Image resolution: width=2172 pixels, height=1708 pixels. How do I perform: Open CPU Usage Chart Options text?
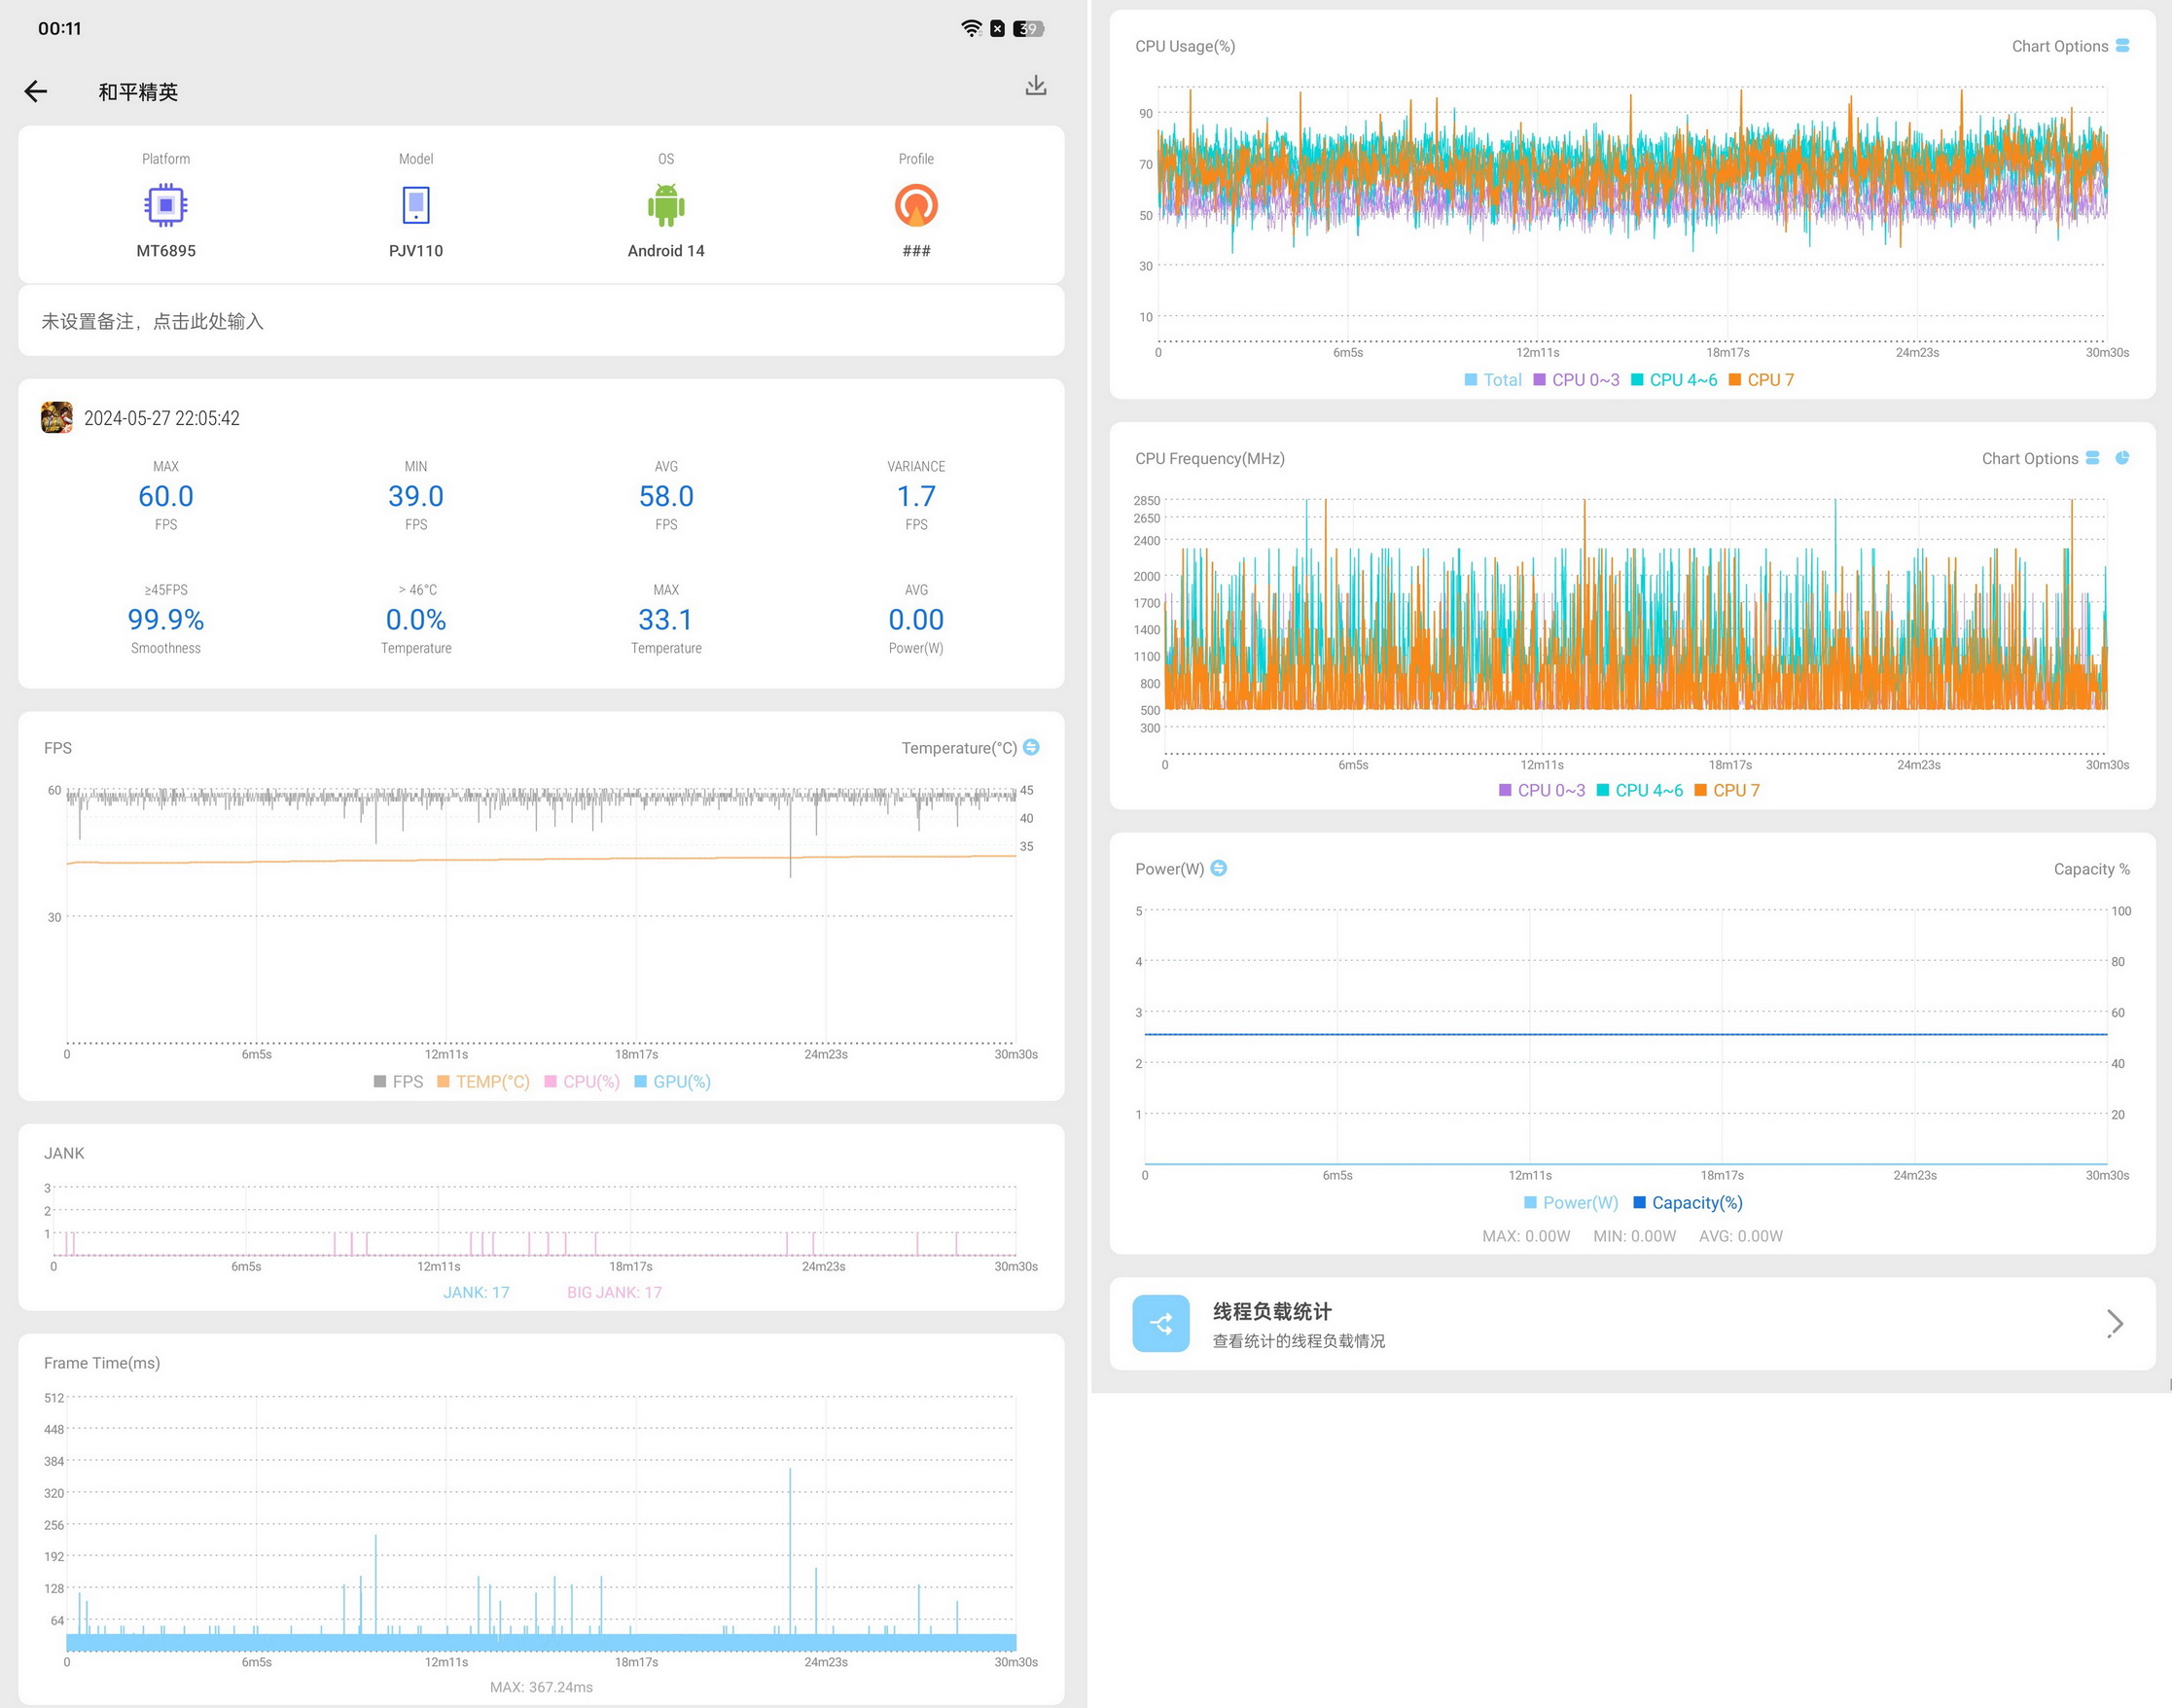pos(2060,46)
